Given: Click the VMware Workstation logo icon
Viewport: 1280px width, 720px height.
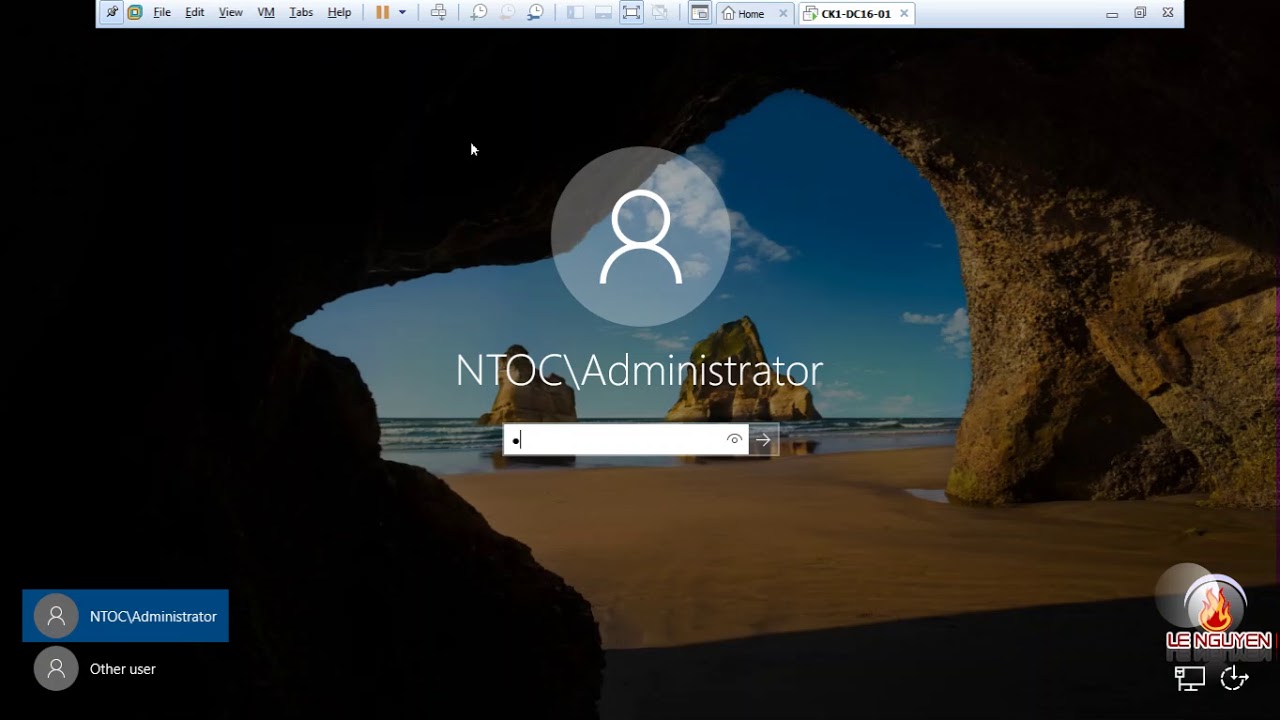Looking at the screenshot, I should pyautogui.click(x=135, y=13).
